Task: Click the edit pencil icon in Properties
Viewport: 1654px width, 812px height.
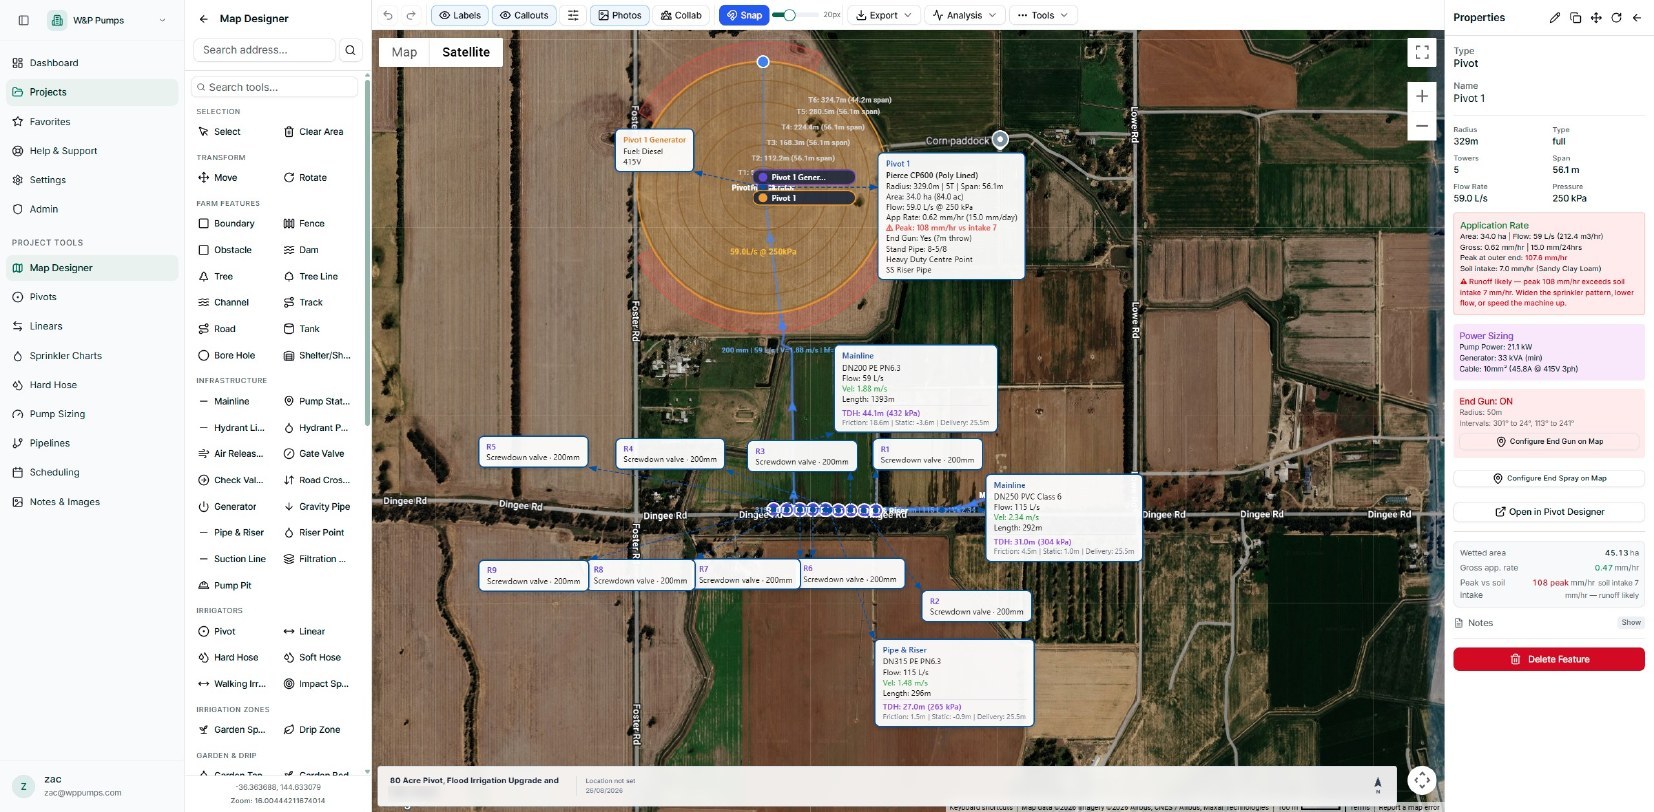Action: [1555, 17]
